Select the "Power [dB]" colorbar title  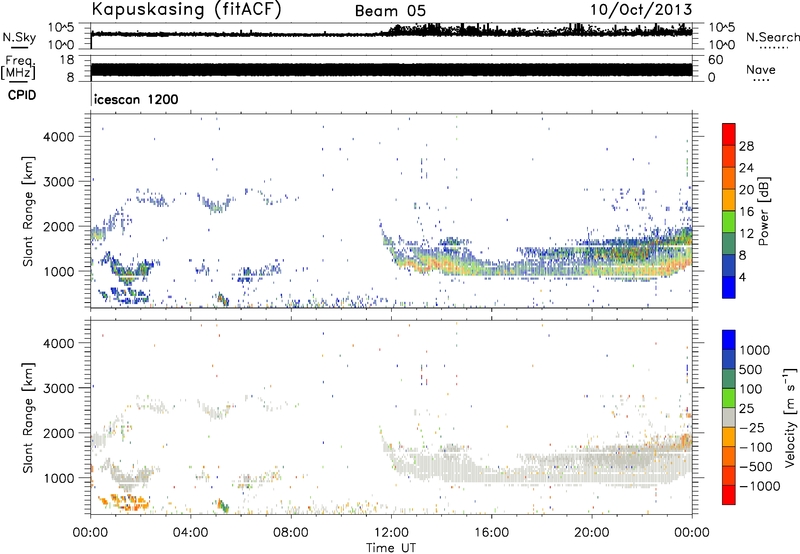(x=763, y=211)
